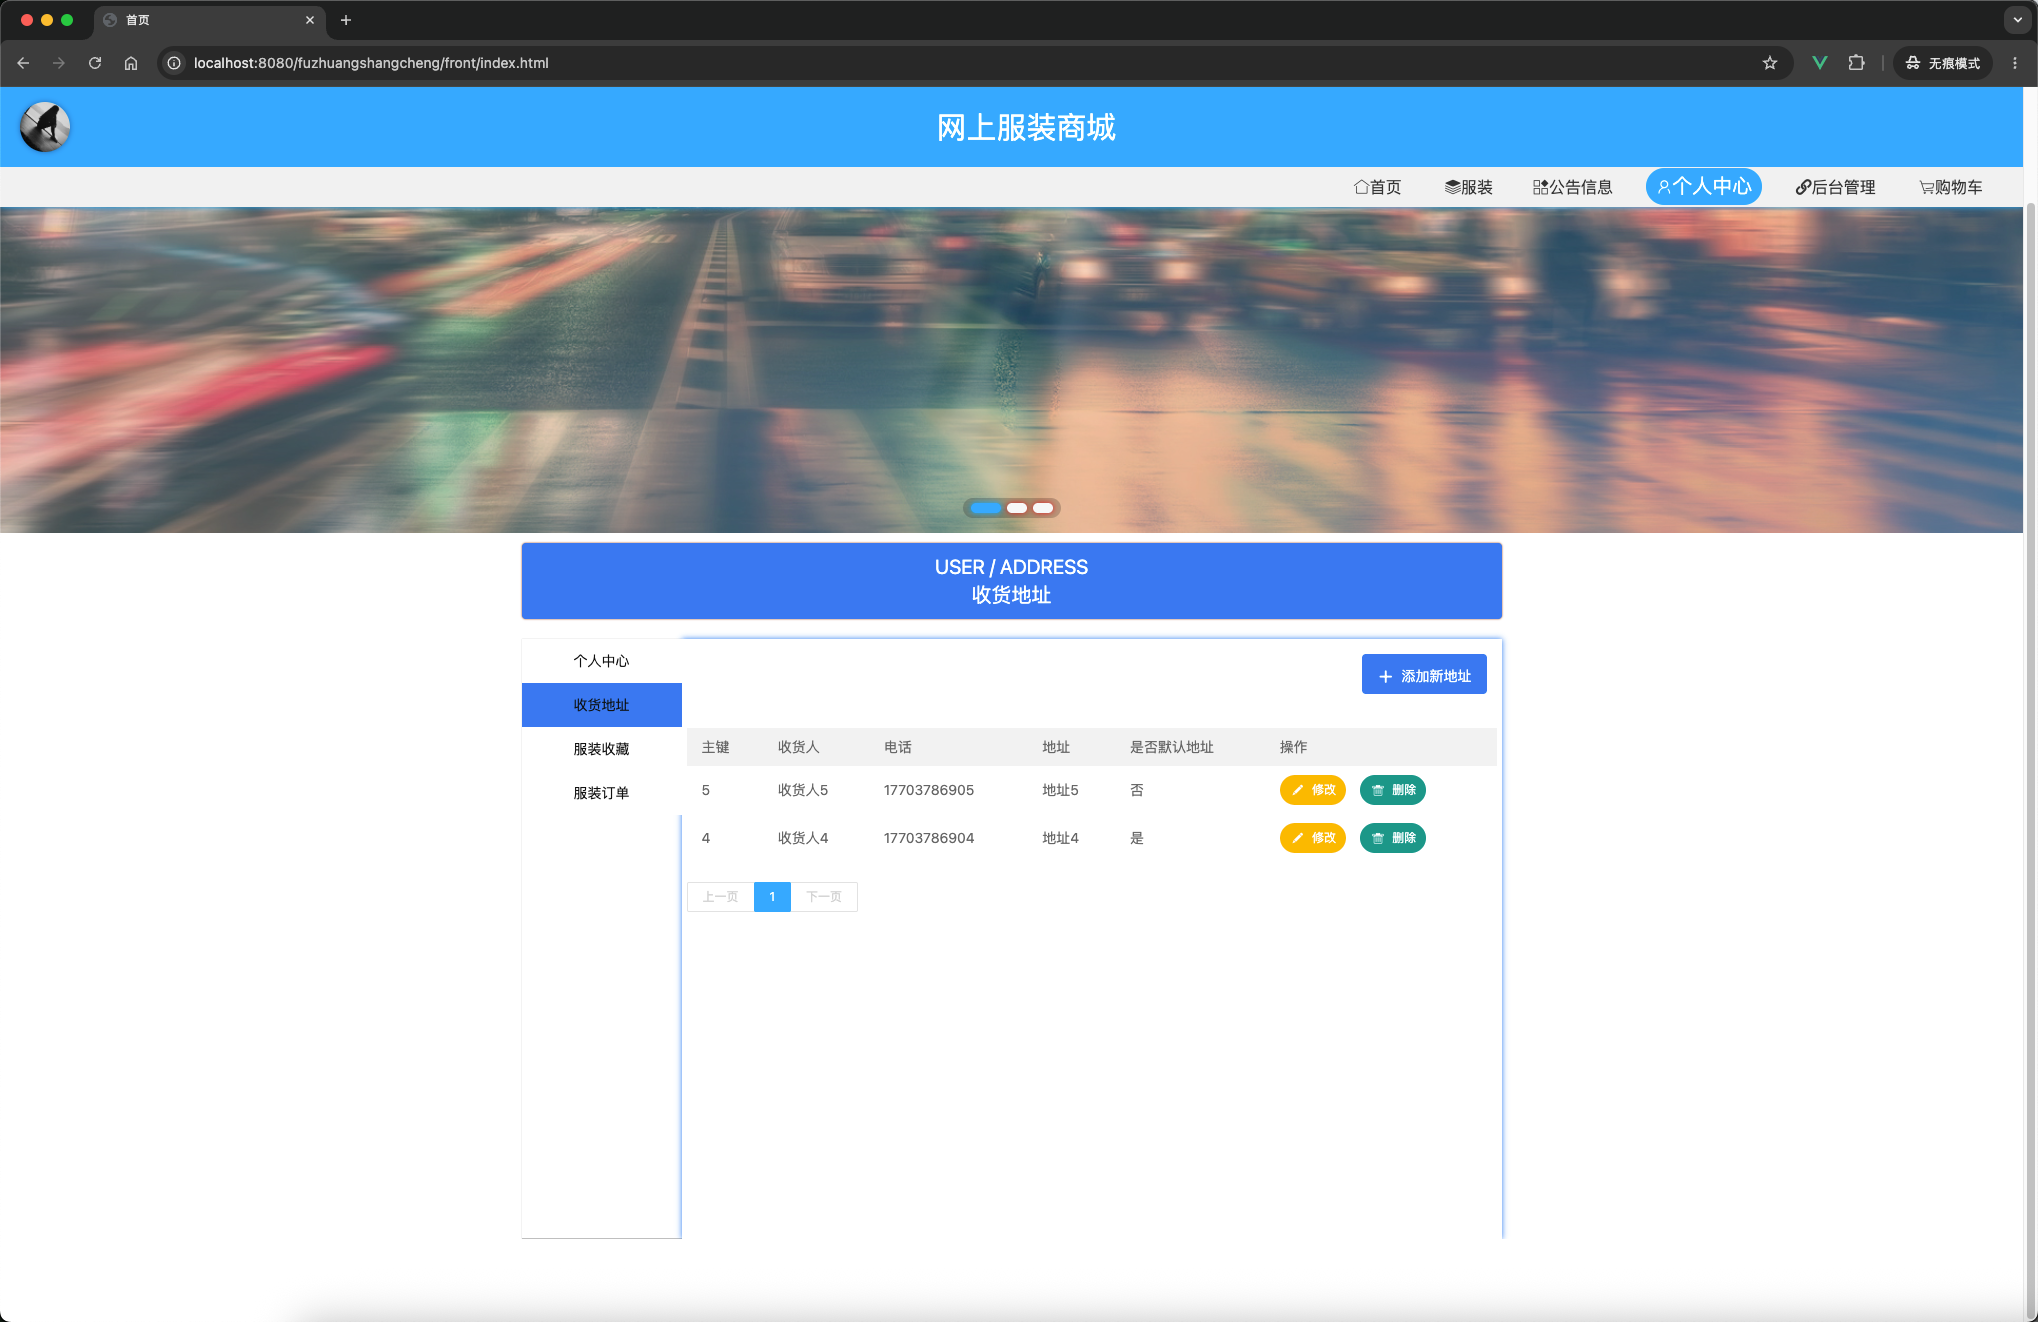The width and height of the screenshot is (2038, 1322).
Task: Click the 收货人5 cell
Action: [803, 790]
